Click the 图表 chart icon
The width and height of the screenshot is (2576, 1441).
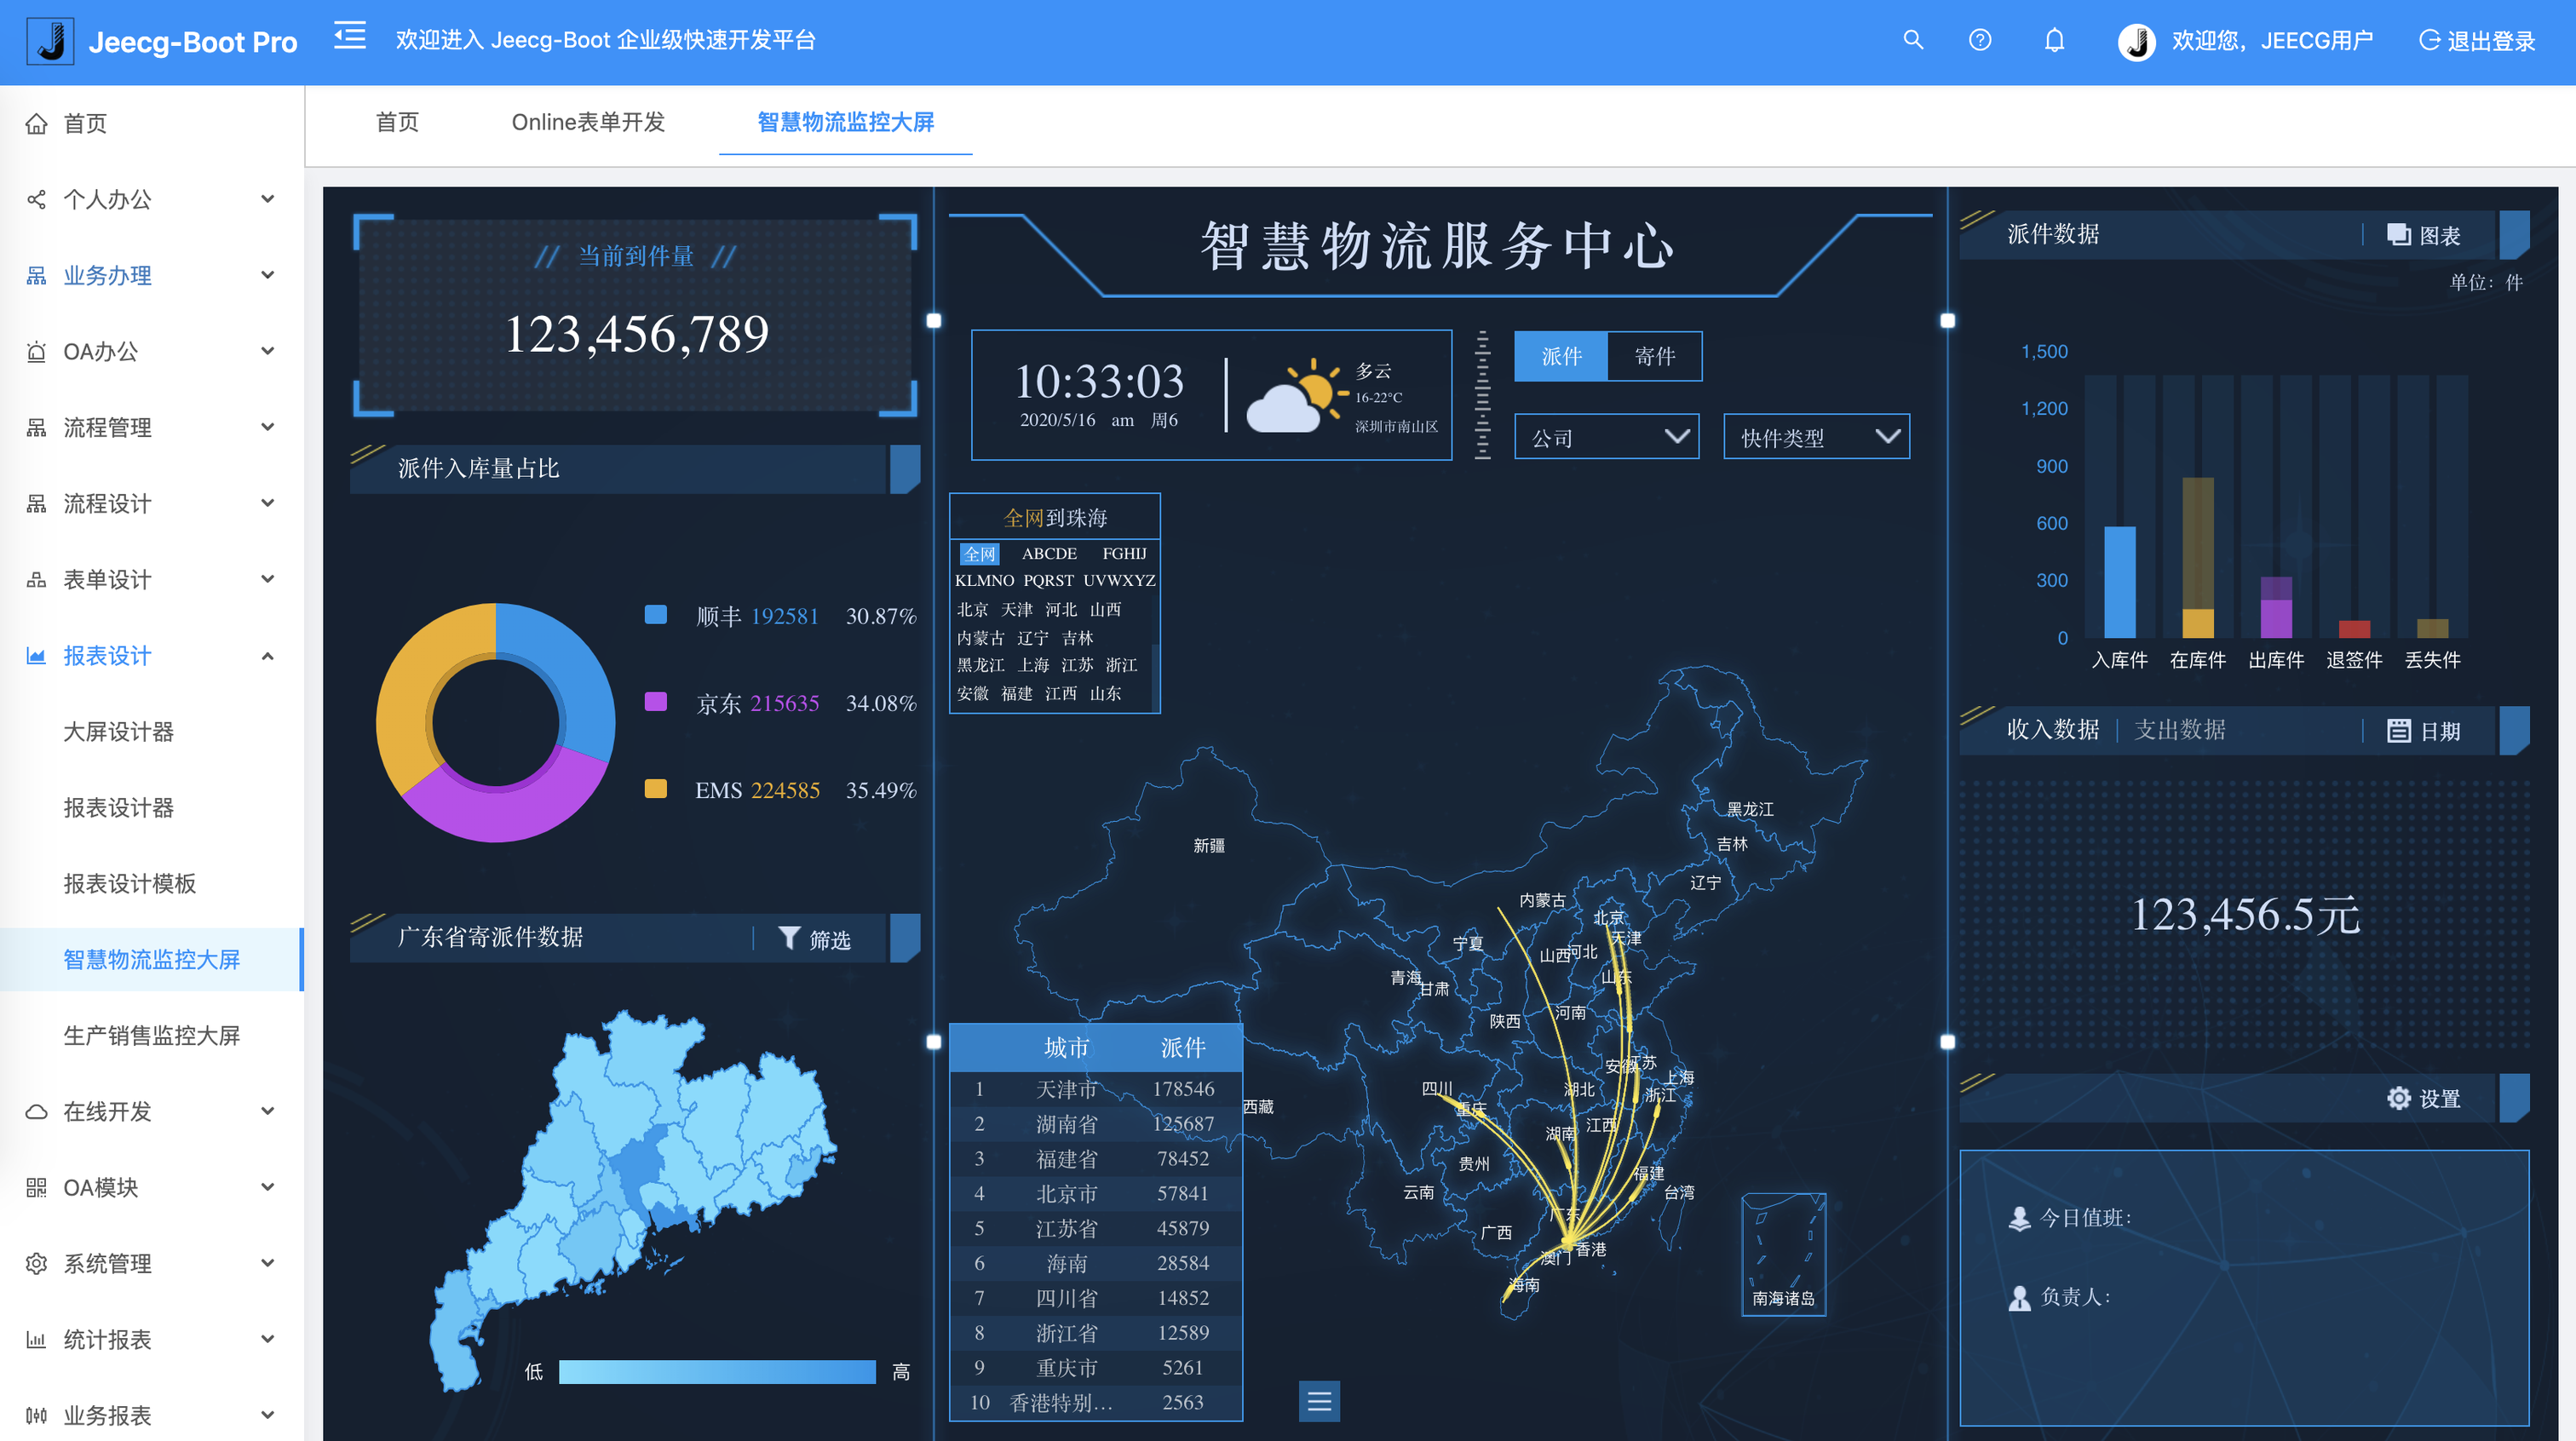pos(2398,235)
